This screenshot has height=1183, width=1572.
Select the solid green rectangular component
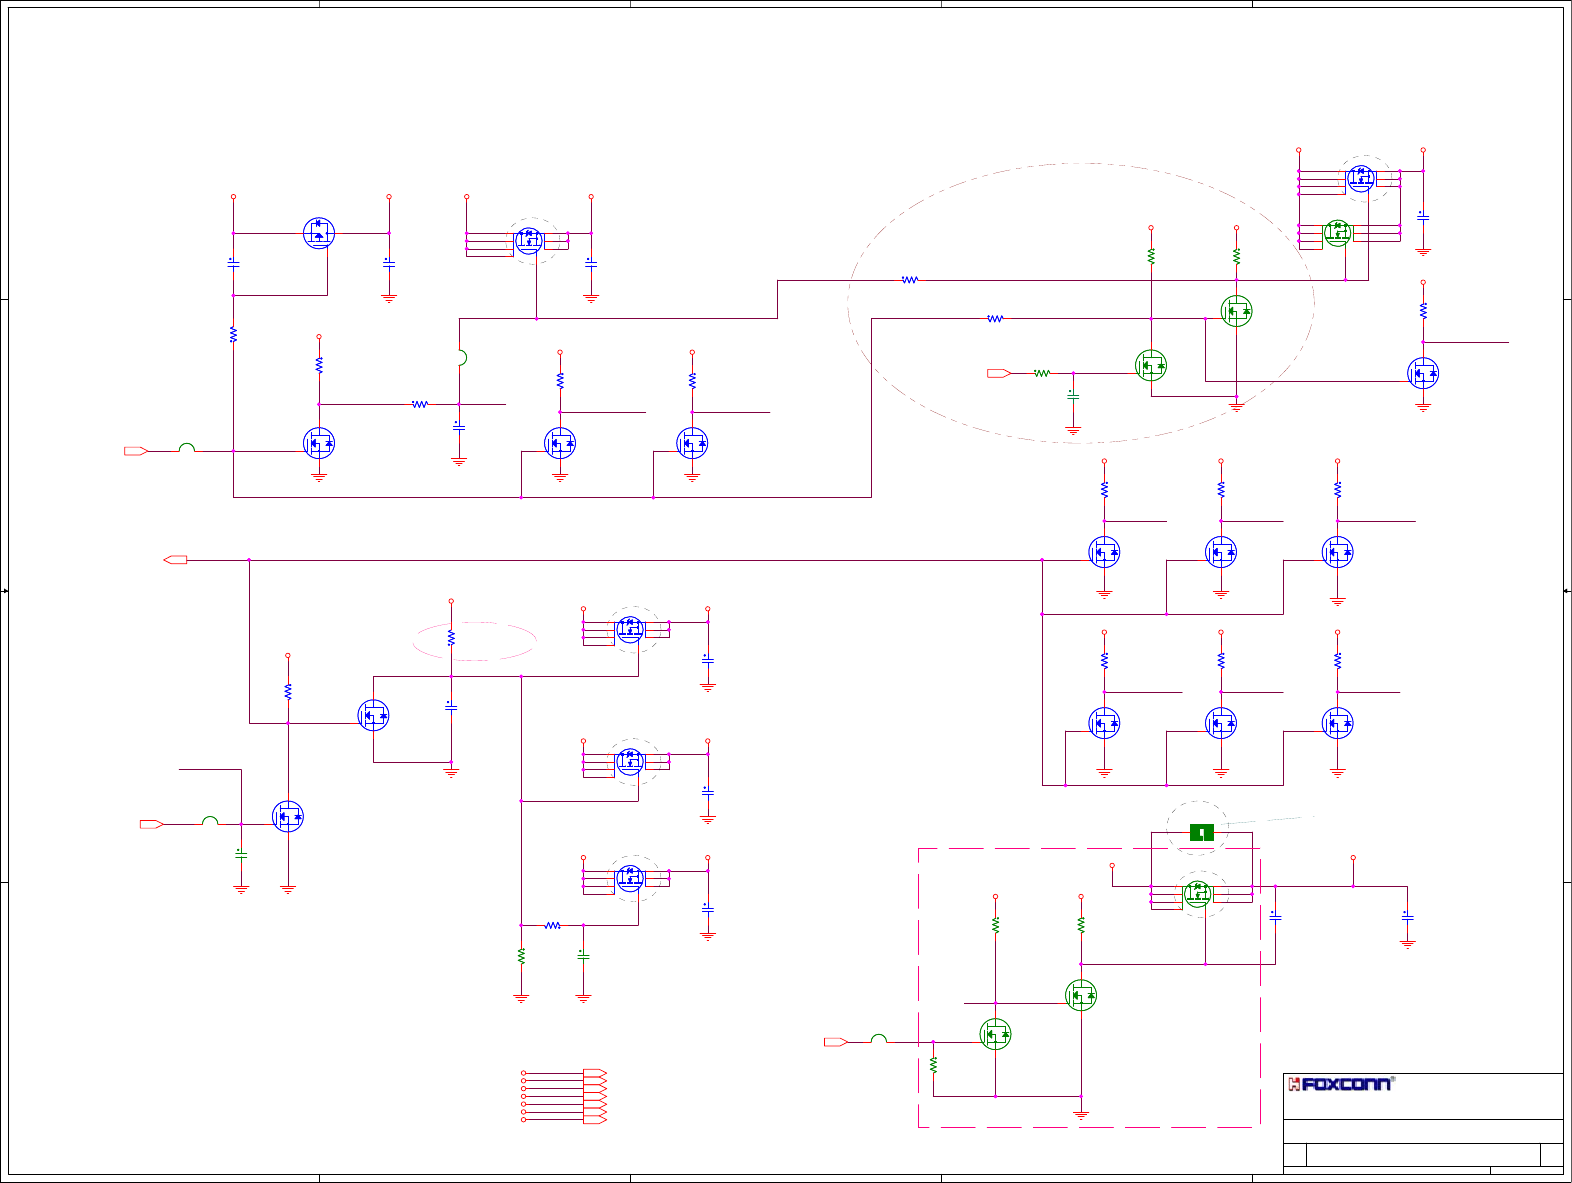point(1202,832)
